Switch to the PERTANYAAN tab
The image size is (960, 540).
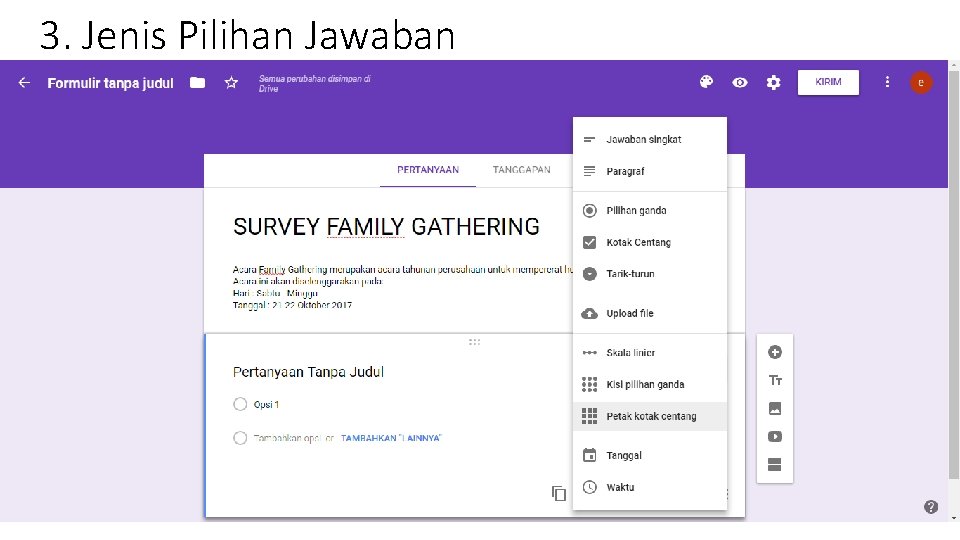click(x=428, y=170)
